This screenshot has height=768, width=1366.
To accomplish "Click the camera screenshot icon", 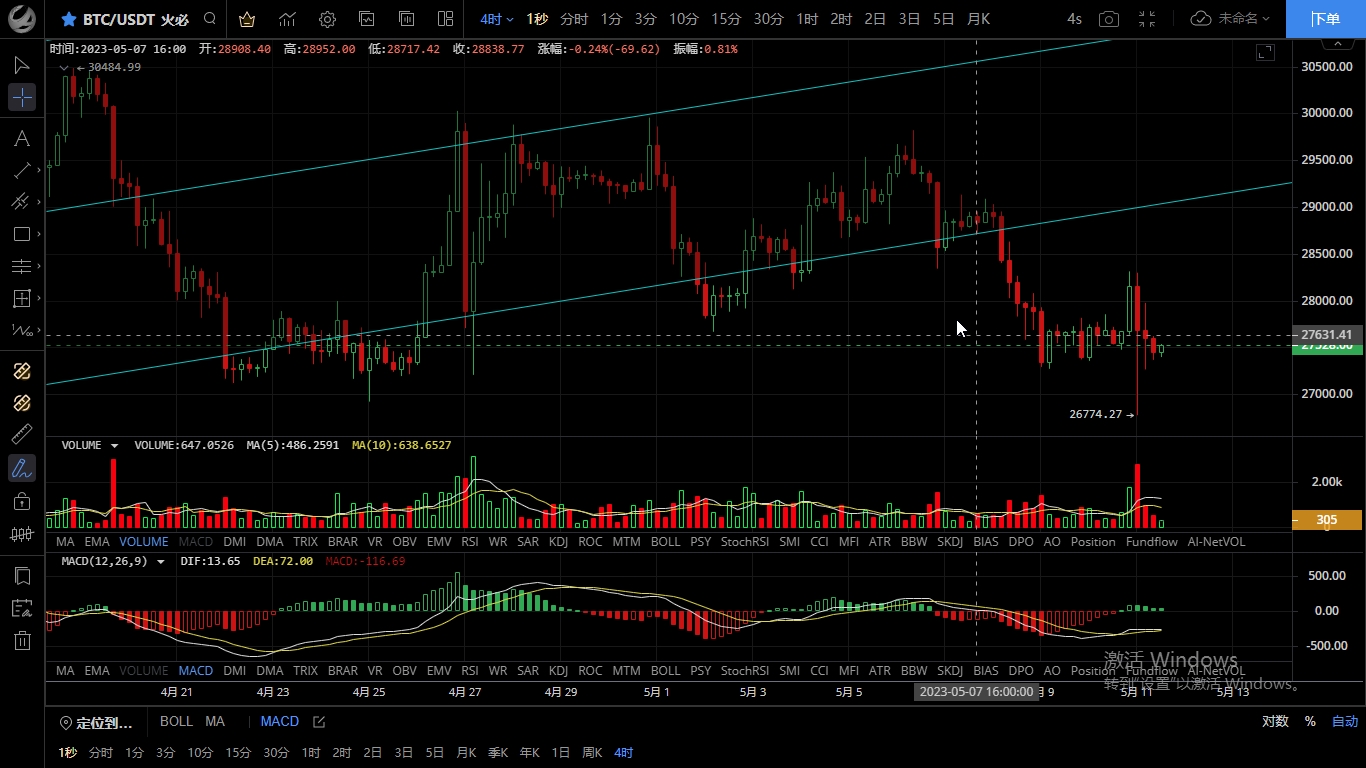I will (x=1108, y=19).
